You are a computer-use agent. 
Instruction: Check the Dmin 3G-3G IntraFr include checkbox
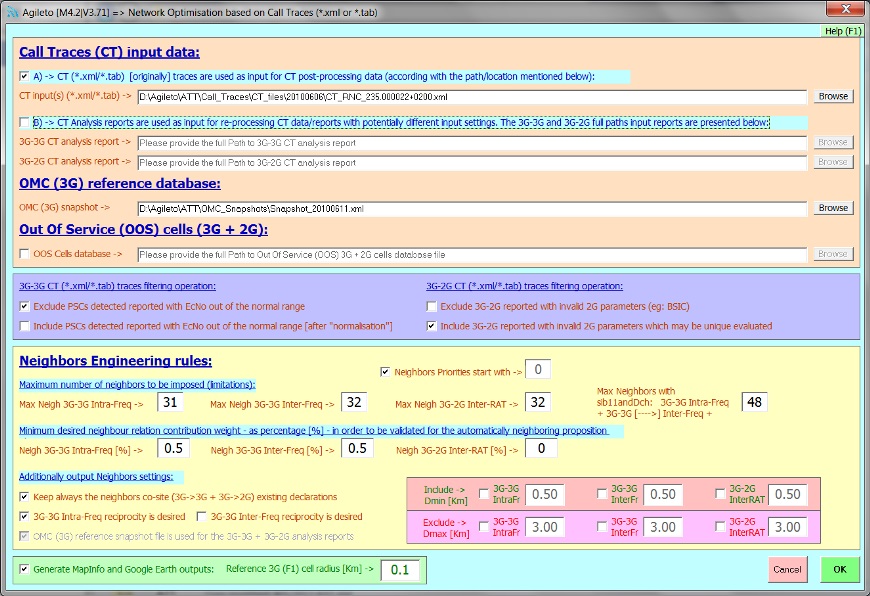(485, 493)
